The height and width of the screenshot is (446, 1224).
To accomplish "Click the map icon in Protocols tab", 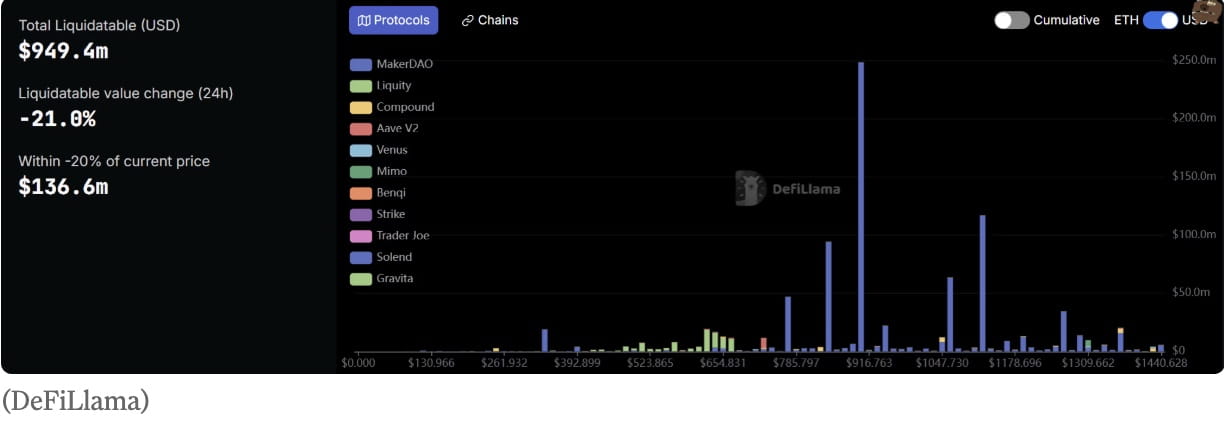I will pos(364,20).
